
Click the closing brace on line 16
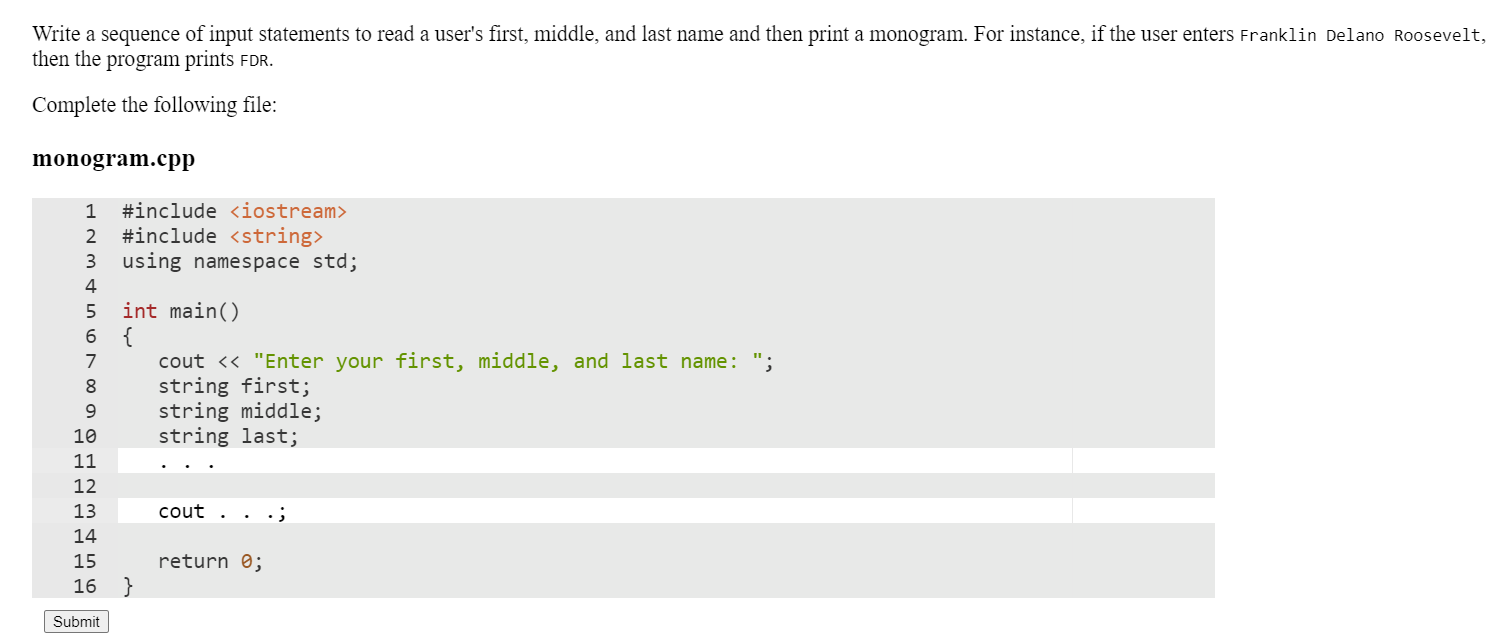pyautogui.click(x=126, y=586)
